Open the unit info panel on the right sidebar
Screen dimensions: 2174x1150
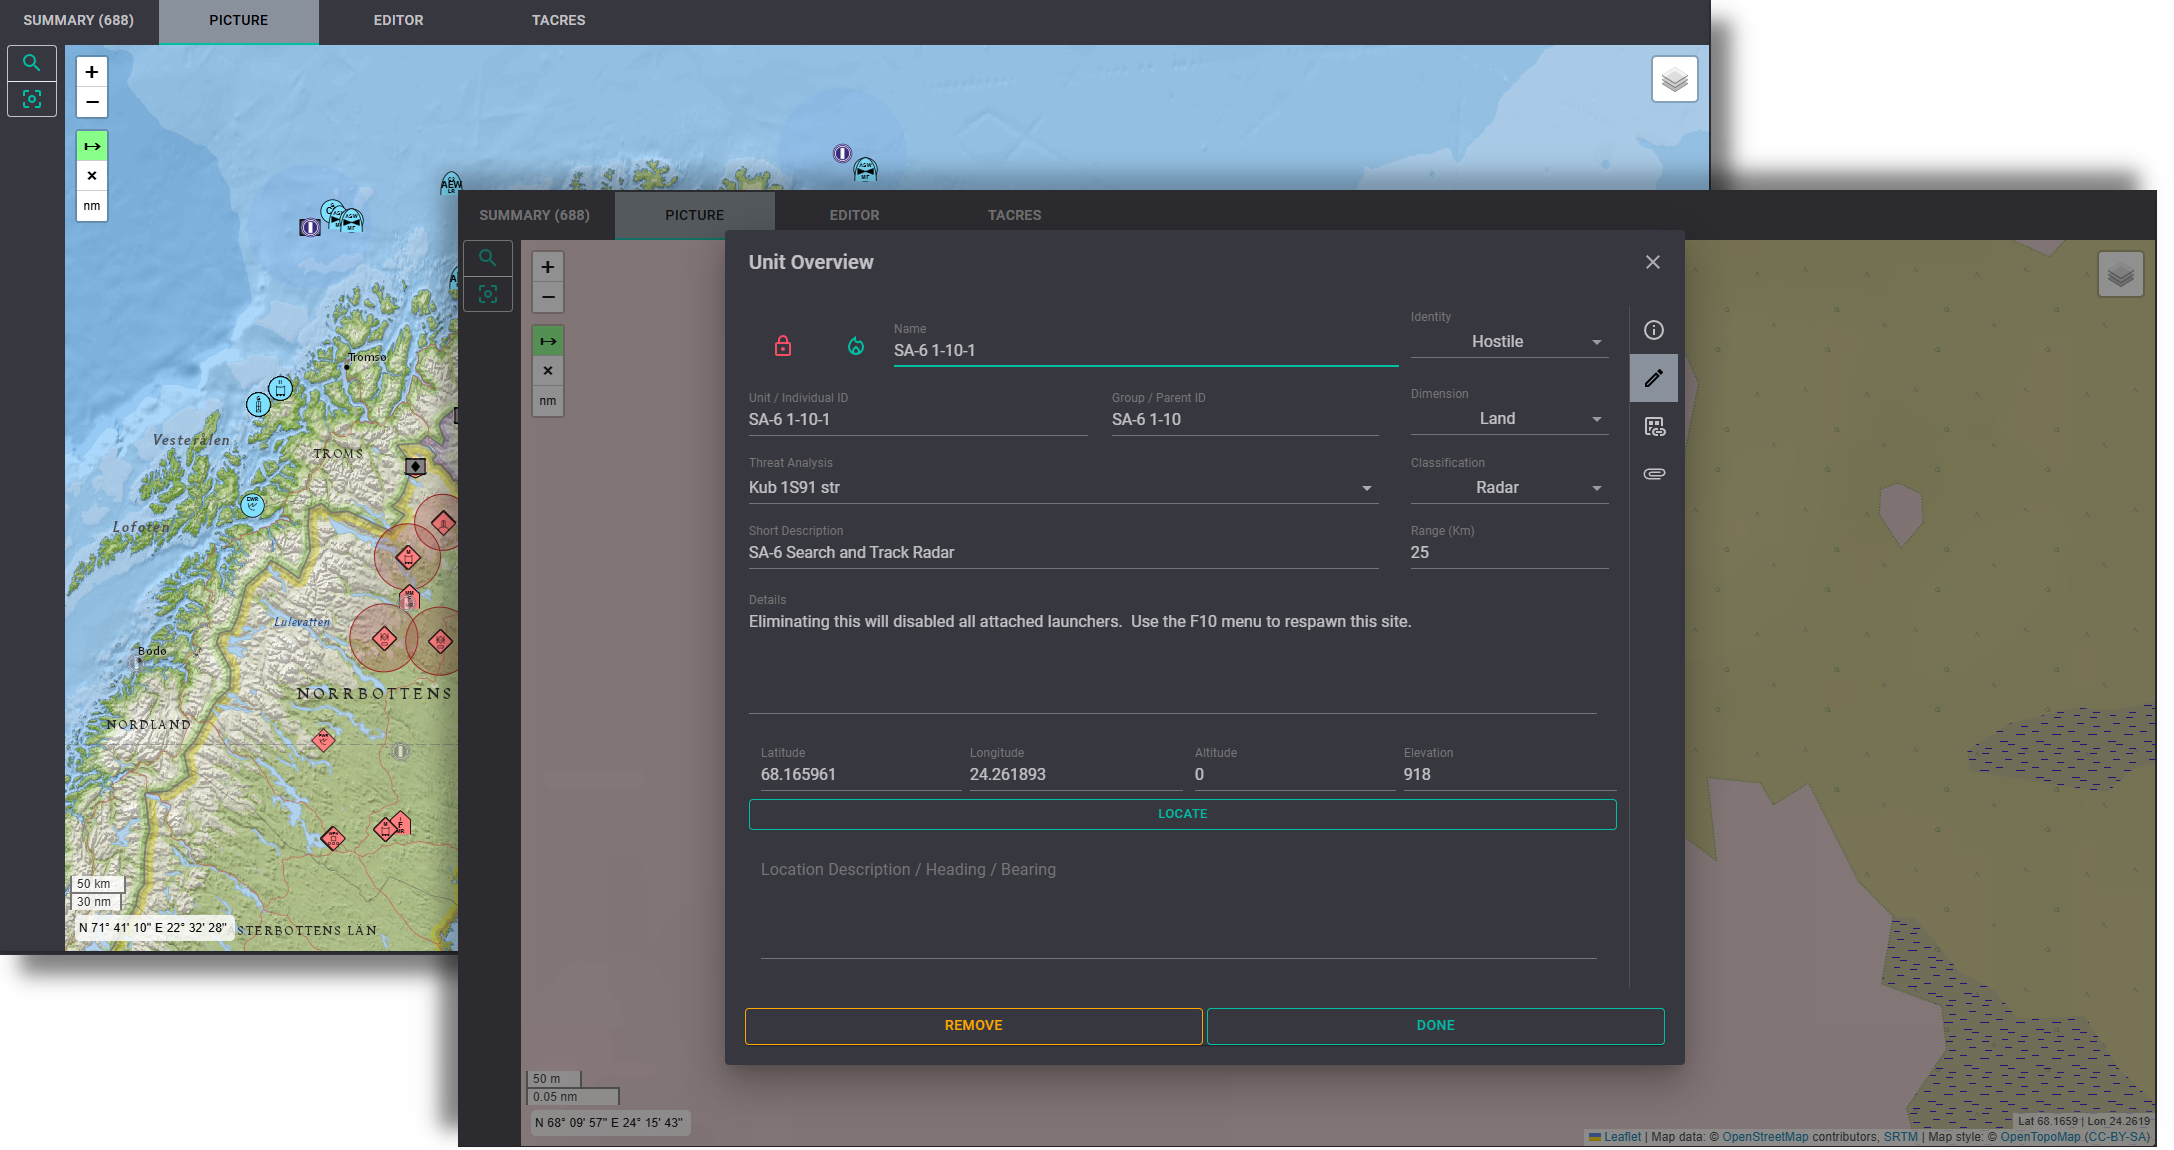tap(1654, 330)
